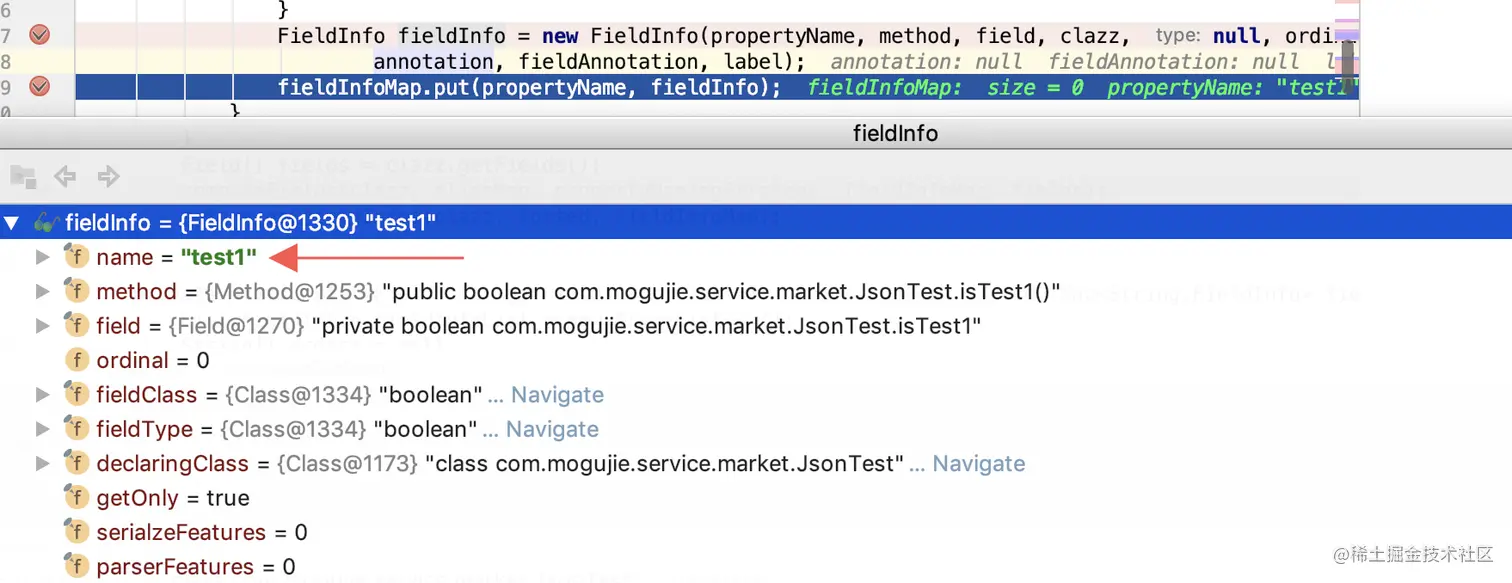Click Navigate link for fieldType
This screenshot has height=583, width=1512.
tap(552, 429)
